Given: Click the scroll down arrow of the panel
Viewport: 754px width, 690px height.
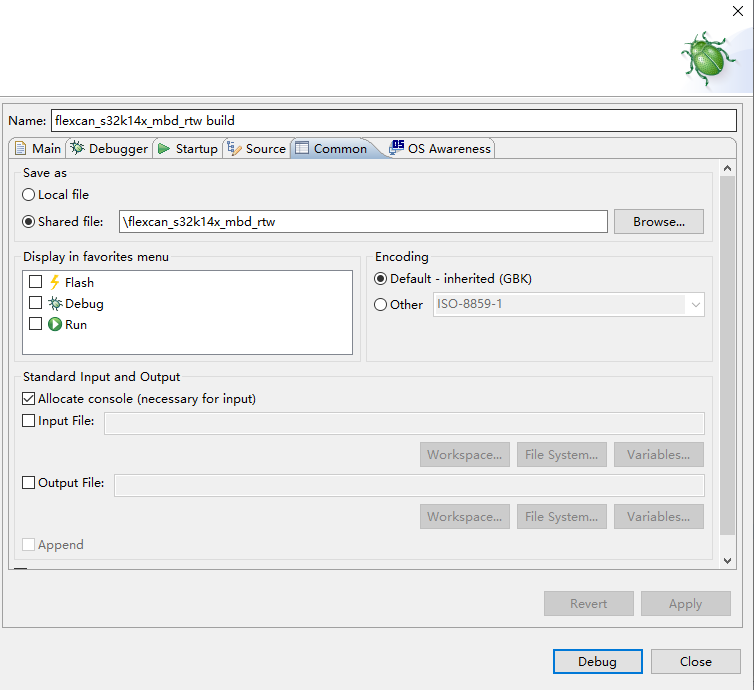Looking at the screenshot, I should tap(728, 561).
